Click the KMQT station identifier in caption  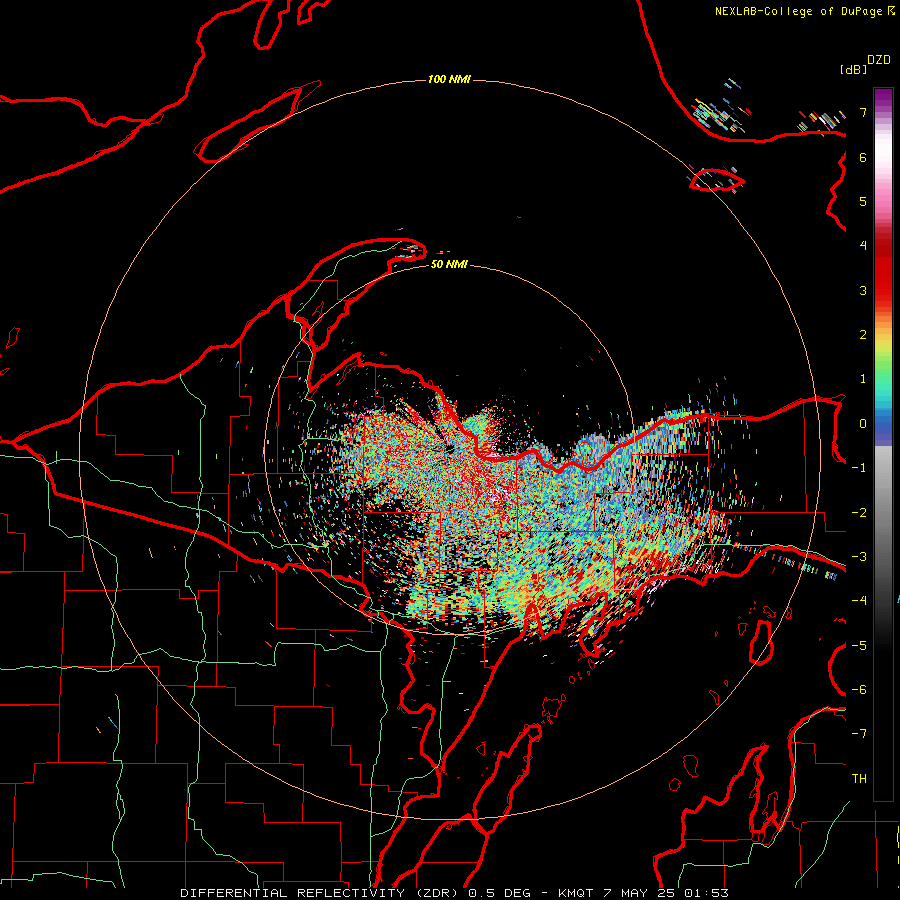point(575,893)
